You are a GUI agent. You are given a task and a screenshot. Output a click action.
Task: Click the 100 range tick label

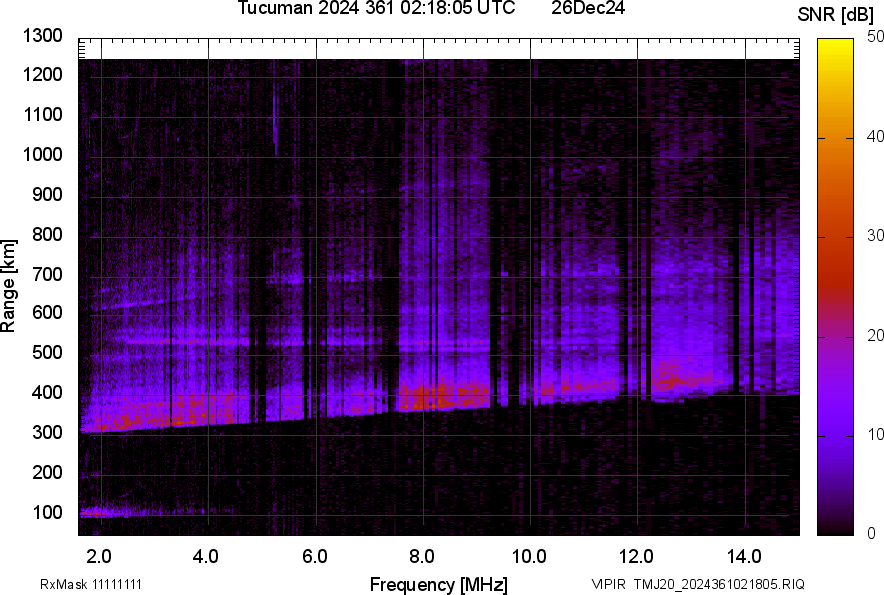(47, 513)
